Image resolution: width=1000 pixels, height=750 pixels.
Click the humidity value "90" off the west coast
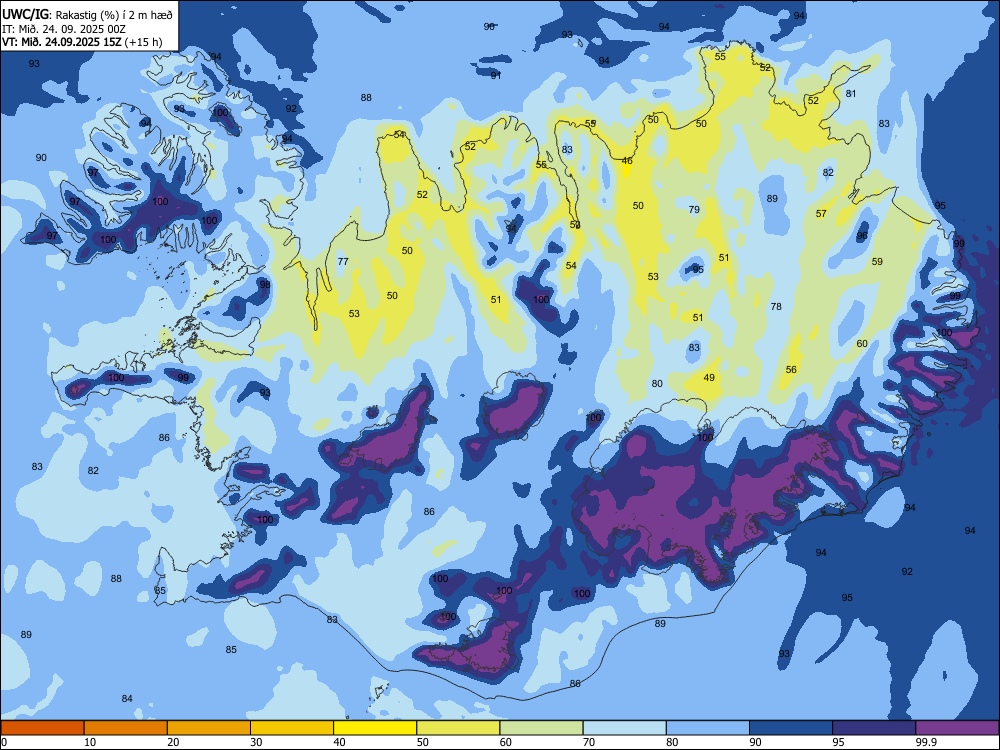[x=41, y=158]
